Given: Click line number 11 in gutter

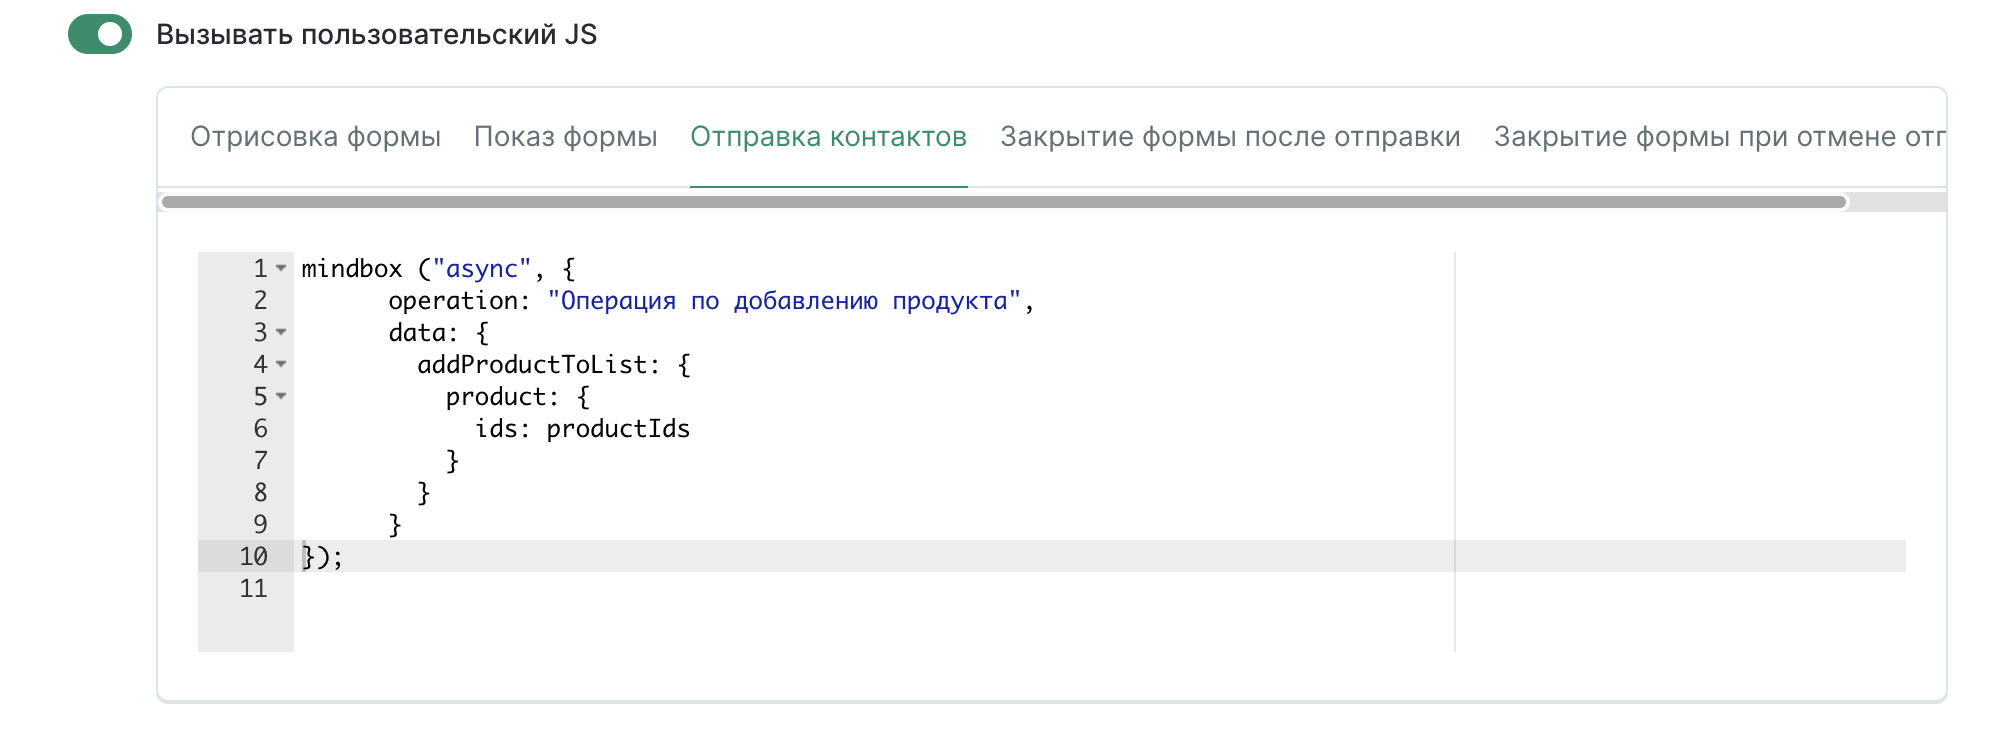Looking at the screenshot, I should click(x=253, y=588).
